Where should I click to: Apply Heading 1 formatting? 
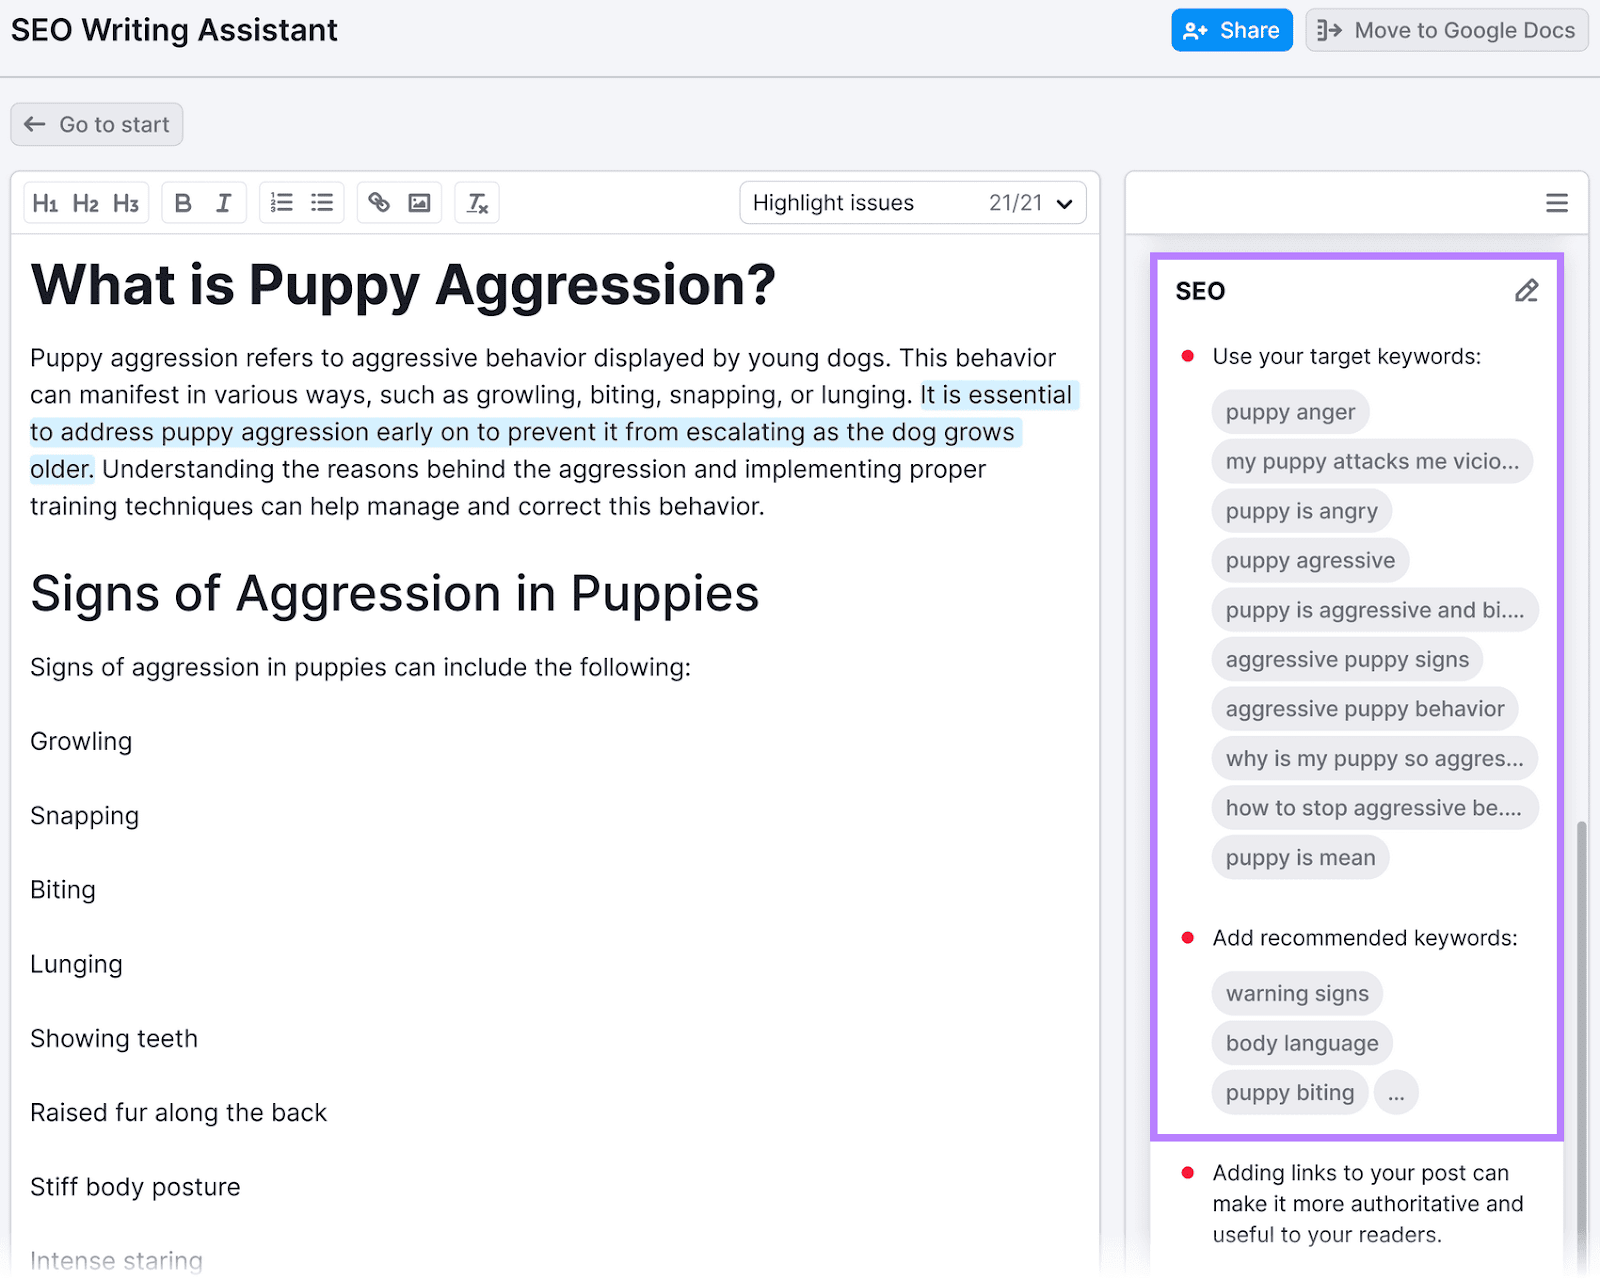click(45, 202)
